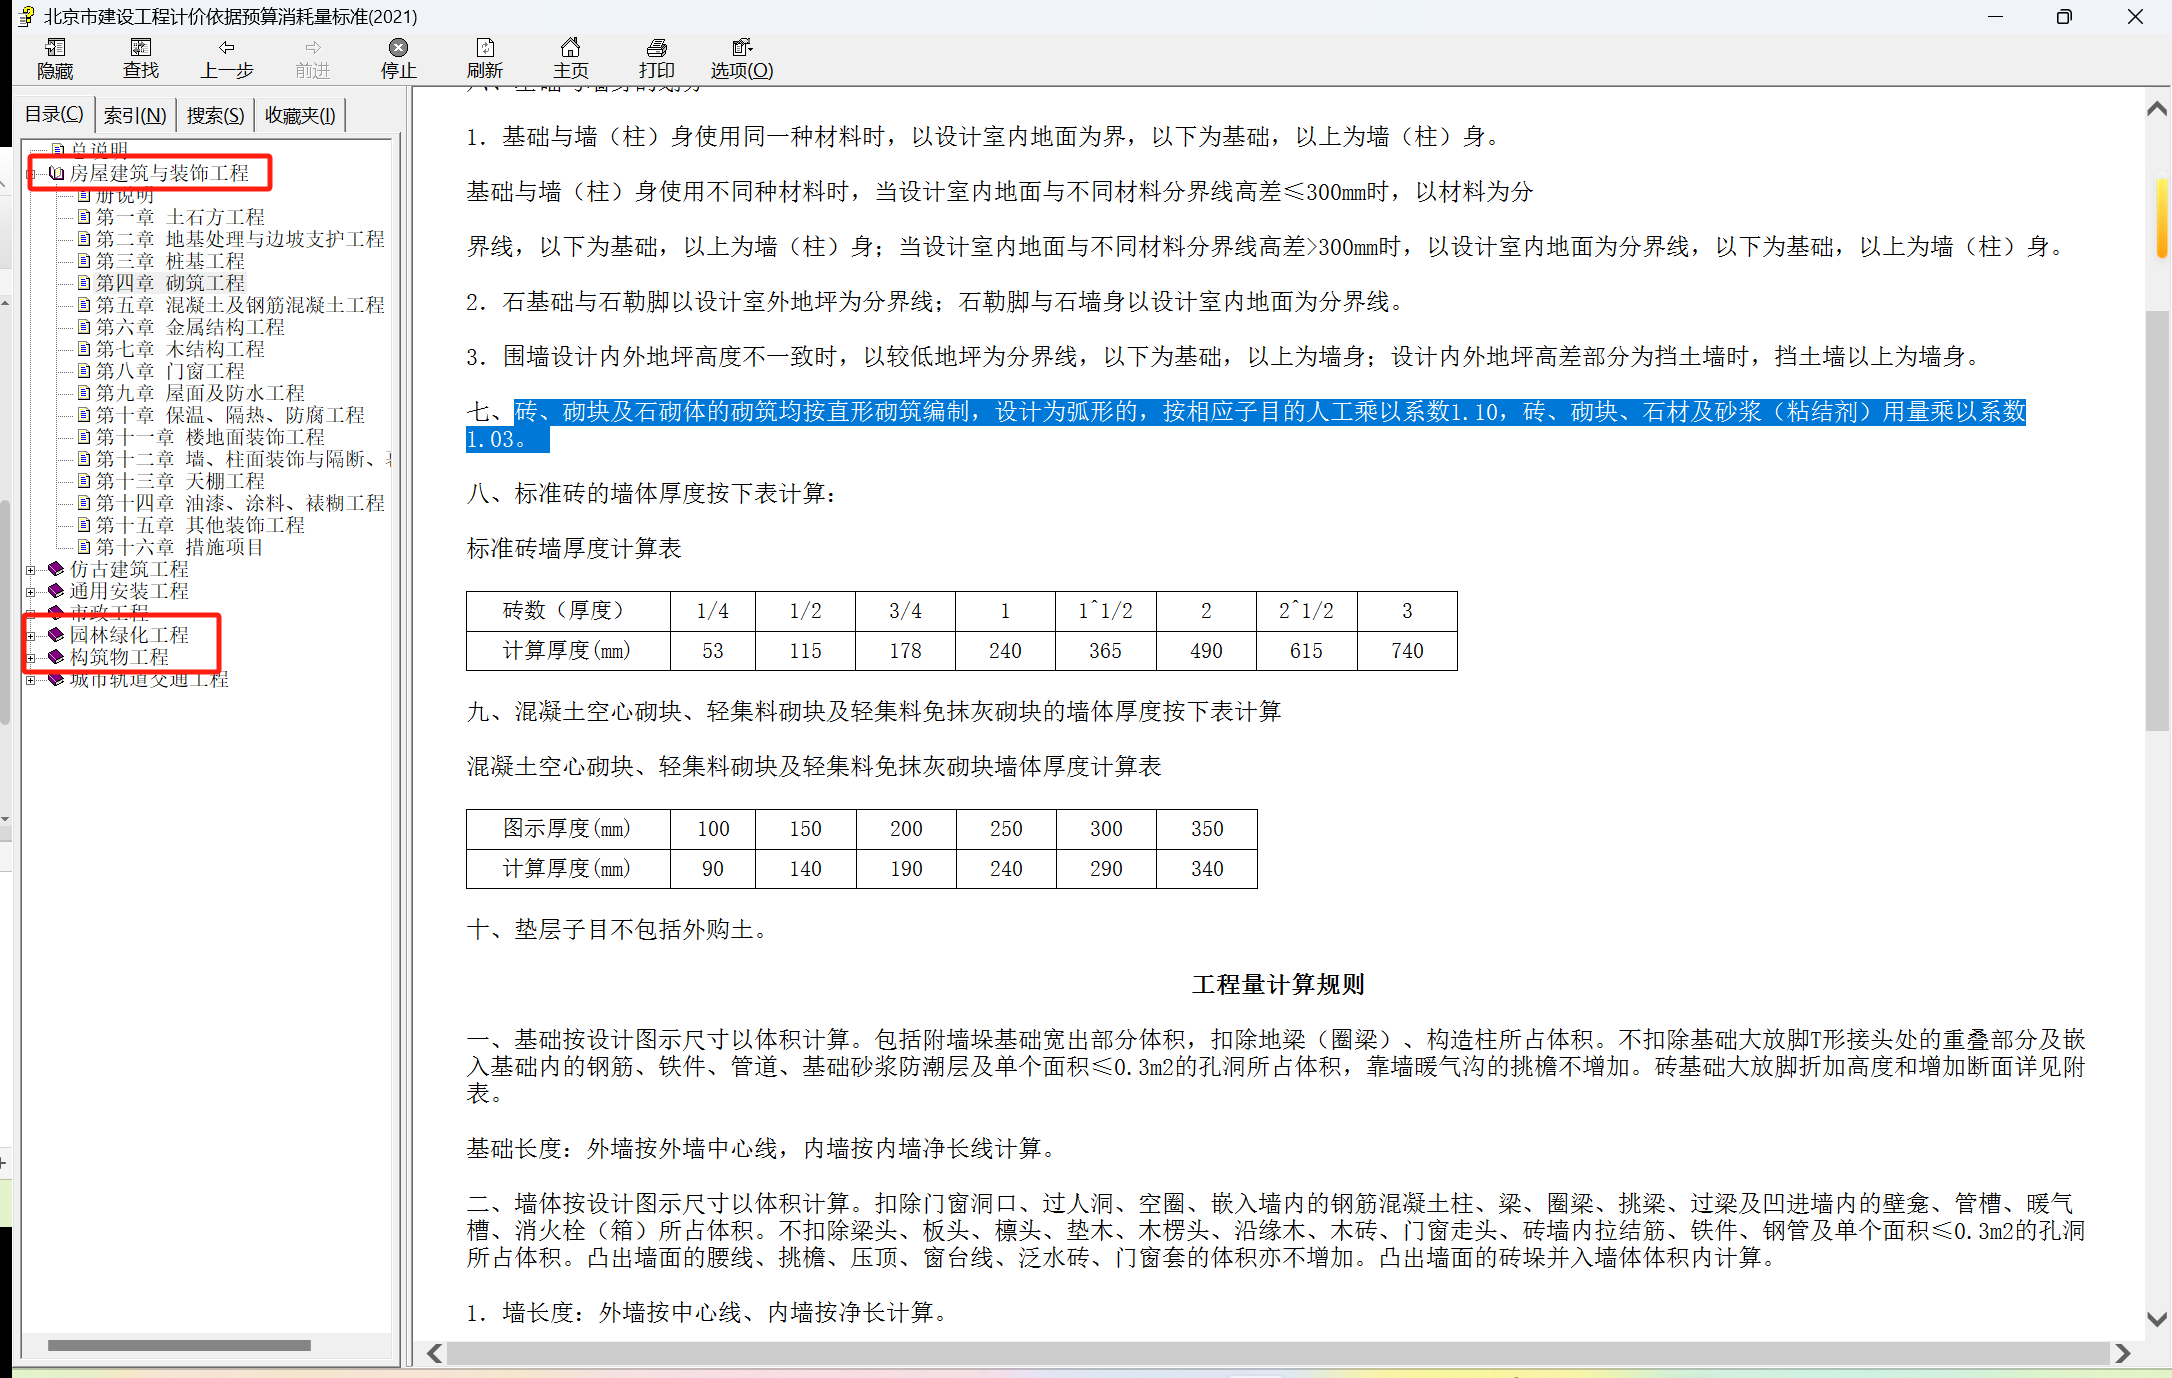This screenshot has height=1378, width=2172.
Task: Open 第三章 桩基工程 chapter
Action: coord(170,261)
